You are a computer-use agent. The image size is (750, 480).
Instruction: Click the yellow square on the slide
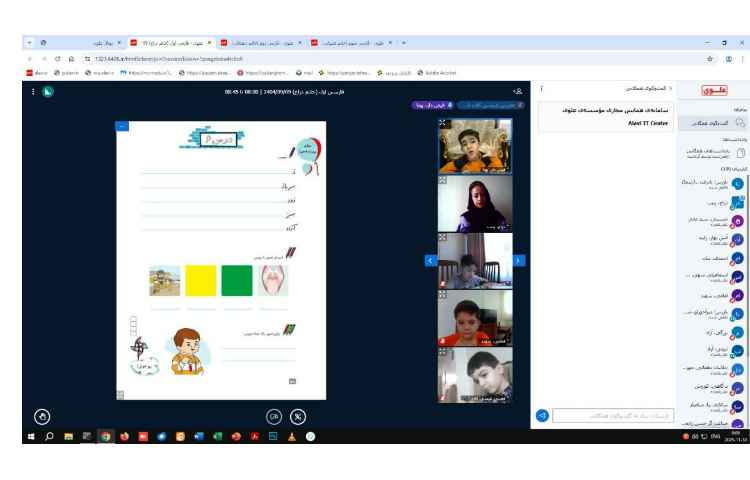(x=201, y=280)
